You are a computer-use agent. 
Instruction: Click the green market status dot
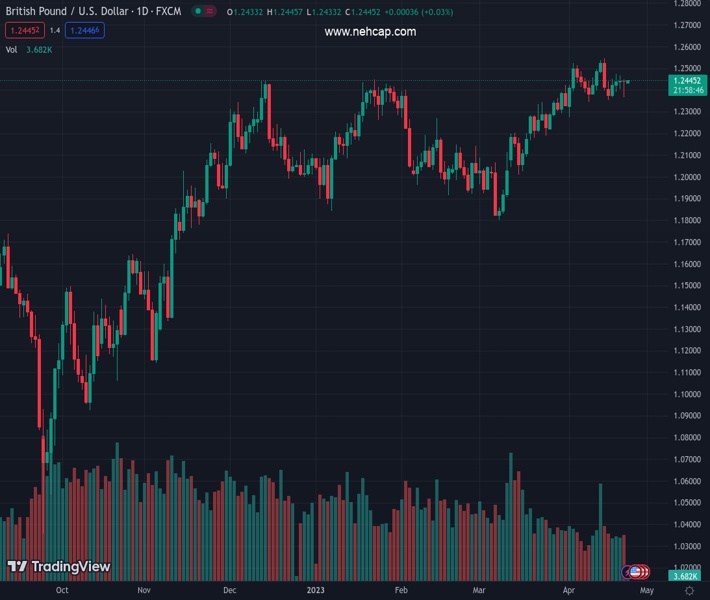pyautogui.click(x=199, y=12)
